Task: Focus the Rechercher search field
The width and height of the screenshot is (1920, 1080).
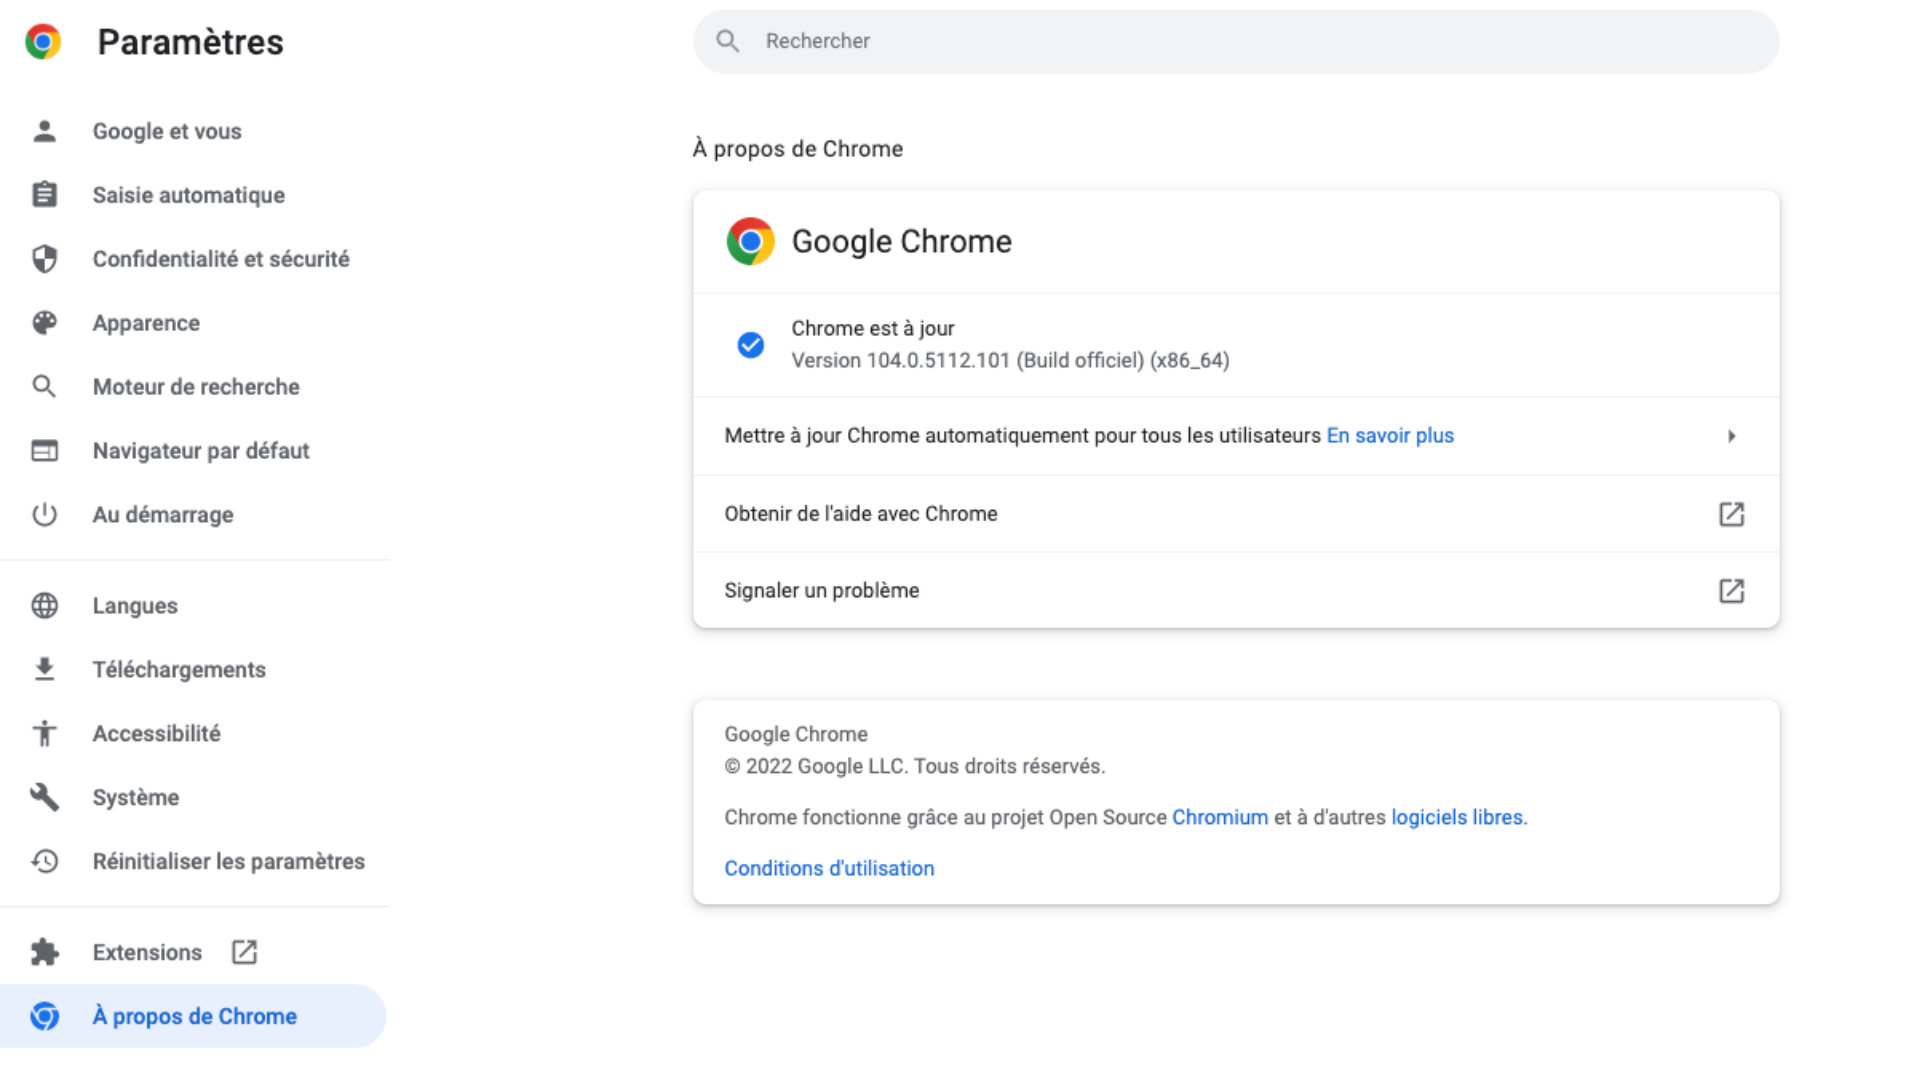Action: click(x=1236, y=41)
